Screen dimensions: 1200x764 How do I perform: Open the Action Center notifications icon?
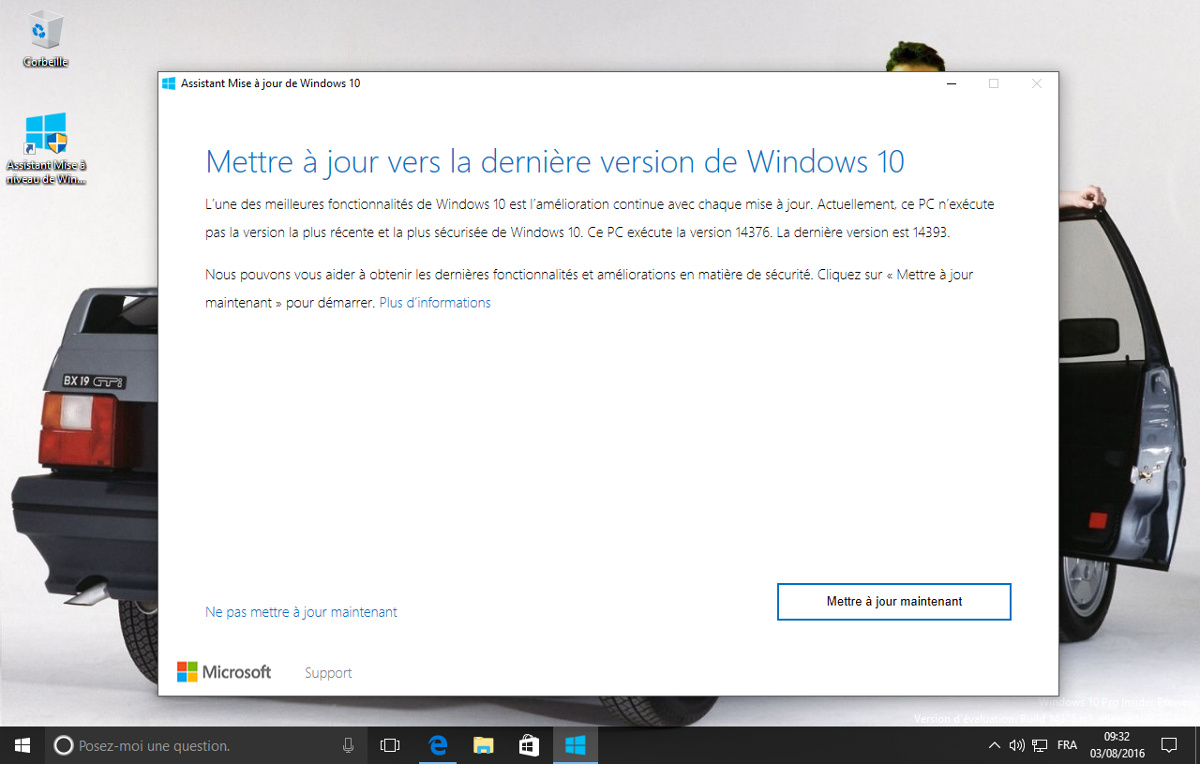click(1169, 745)
